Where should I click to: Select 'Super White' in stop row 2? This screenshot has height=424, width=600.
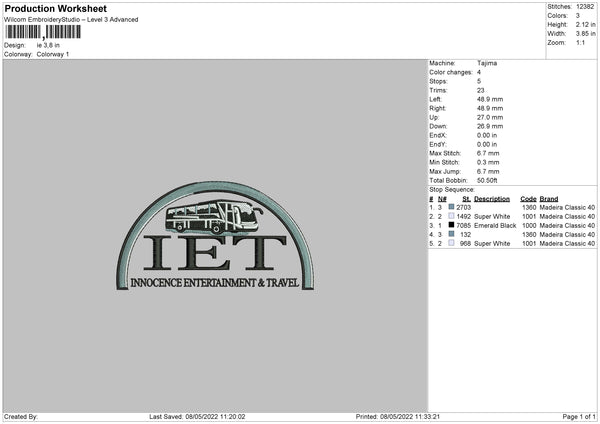492,217
